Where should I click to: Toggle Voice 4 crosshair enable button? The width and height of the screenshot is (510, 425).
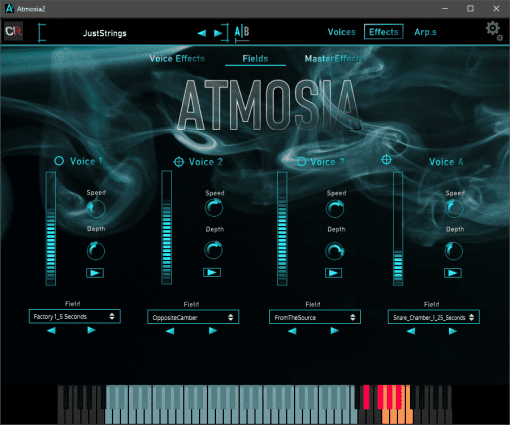coord(386,160)
